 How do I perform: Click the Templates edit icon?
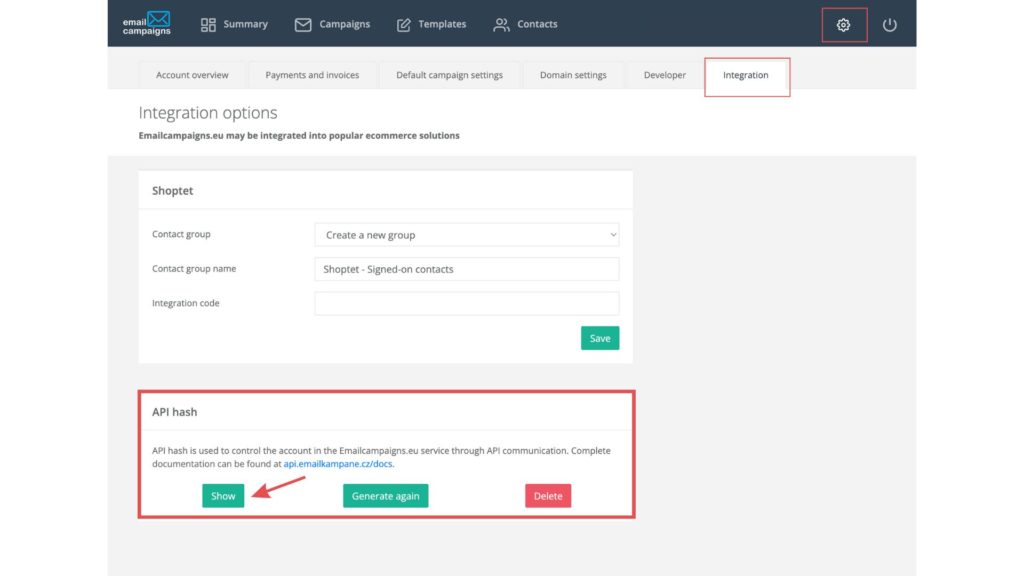tap(404, 25)
